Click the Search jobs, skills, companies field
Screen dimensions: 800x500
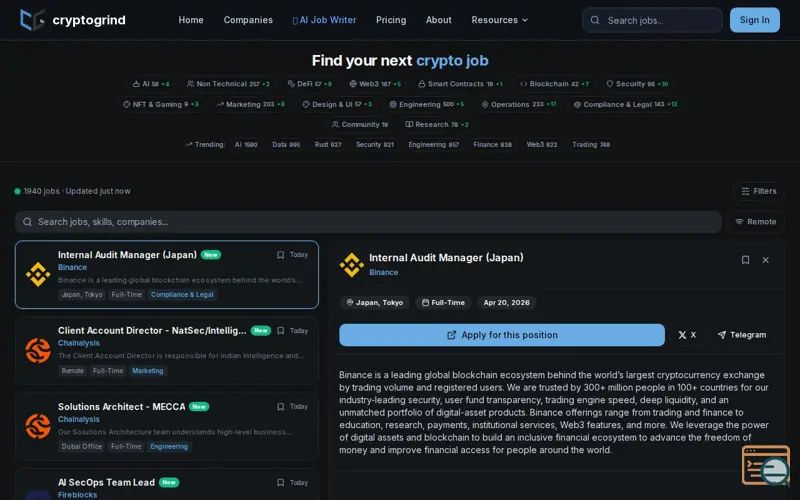point(368,221)
